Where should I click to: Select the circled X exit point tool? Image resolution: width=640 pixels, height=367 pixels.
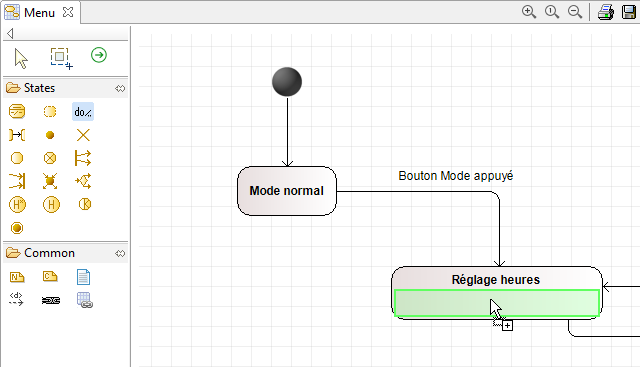tap(50, 158)
